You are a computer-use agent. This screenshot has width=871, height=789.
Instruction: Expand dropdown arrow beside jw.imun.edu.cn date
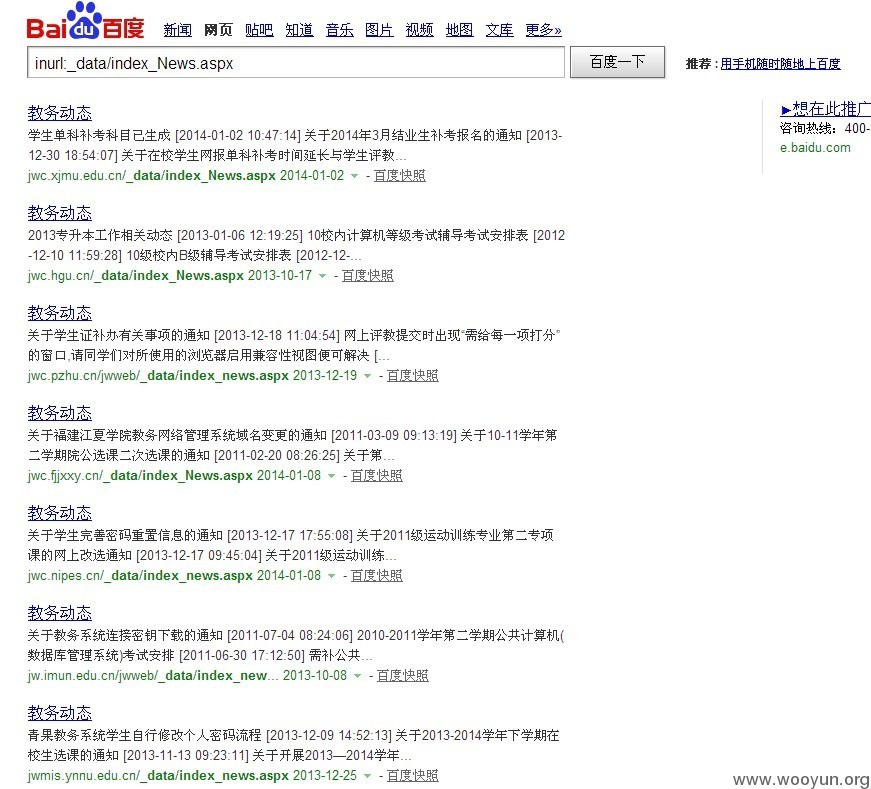[x=357, y=676]
